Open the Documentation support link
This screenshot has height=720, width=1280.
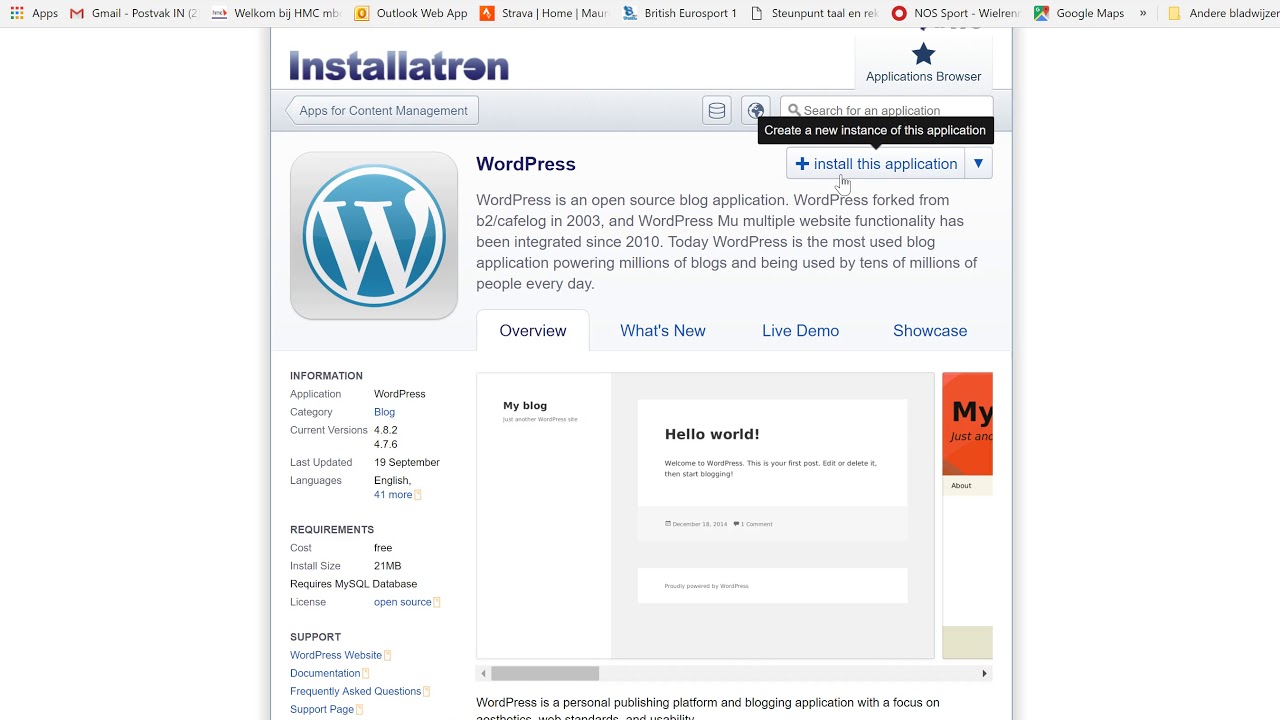pos(325,673)
